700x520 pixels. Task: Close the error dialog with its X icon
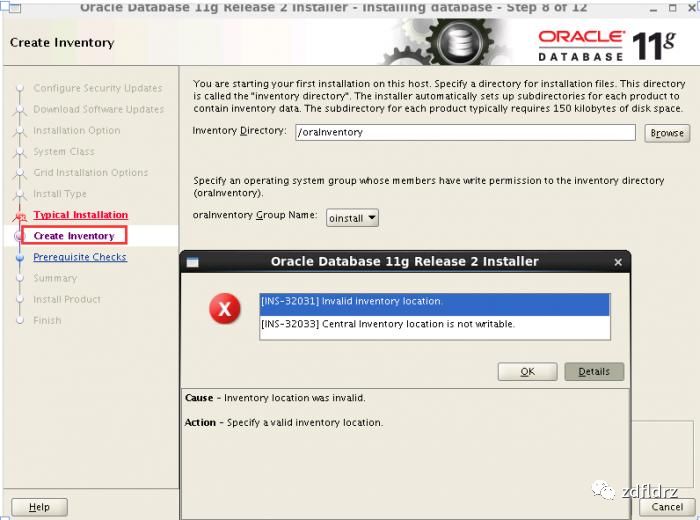tap(618, 262)
